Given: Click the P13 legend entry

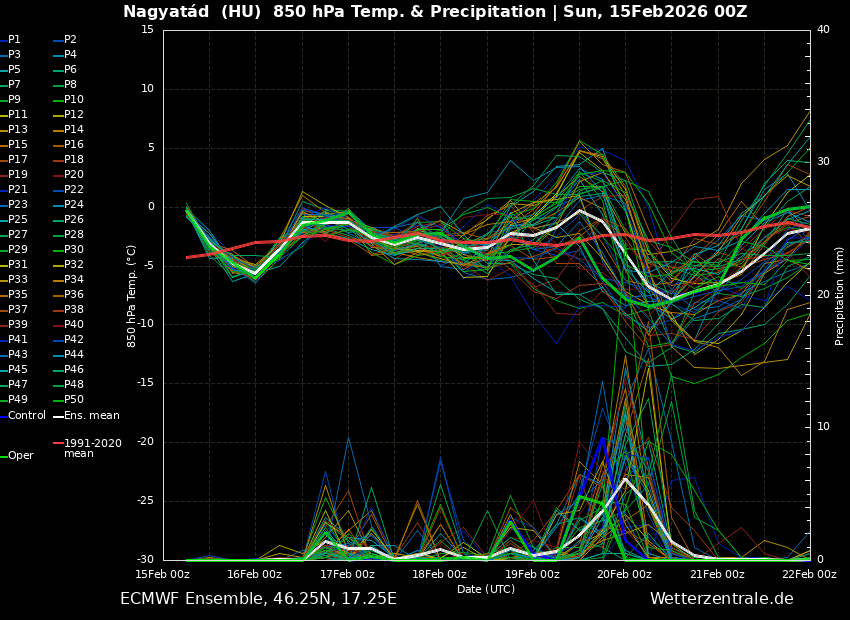Looking at the screenshot, I should click(x=18, y=130).
